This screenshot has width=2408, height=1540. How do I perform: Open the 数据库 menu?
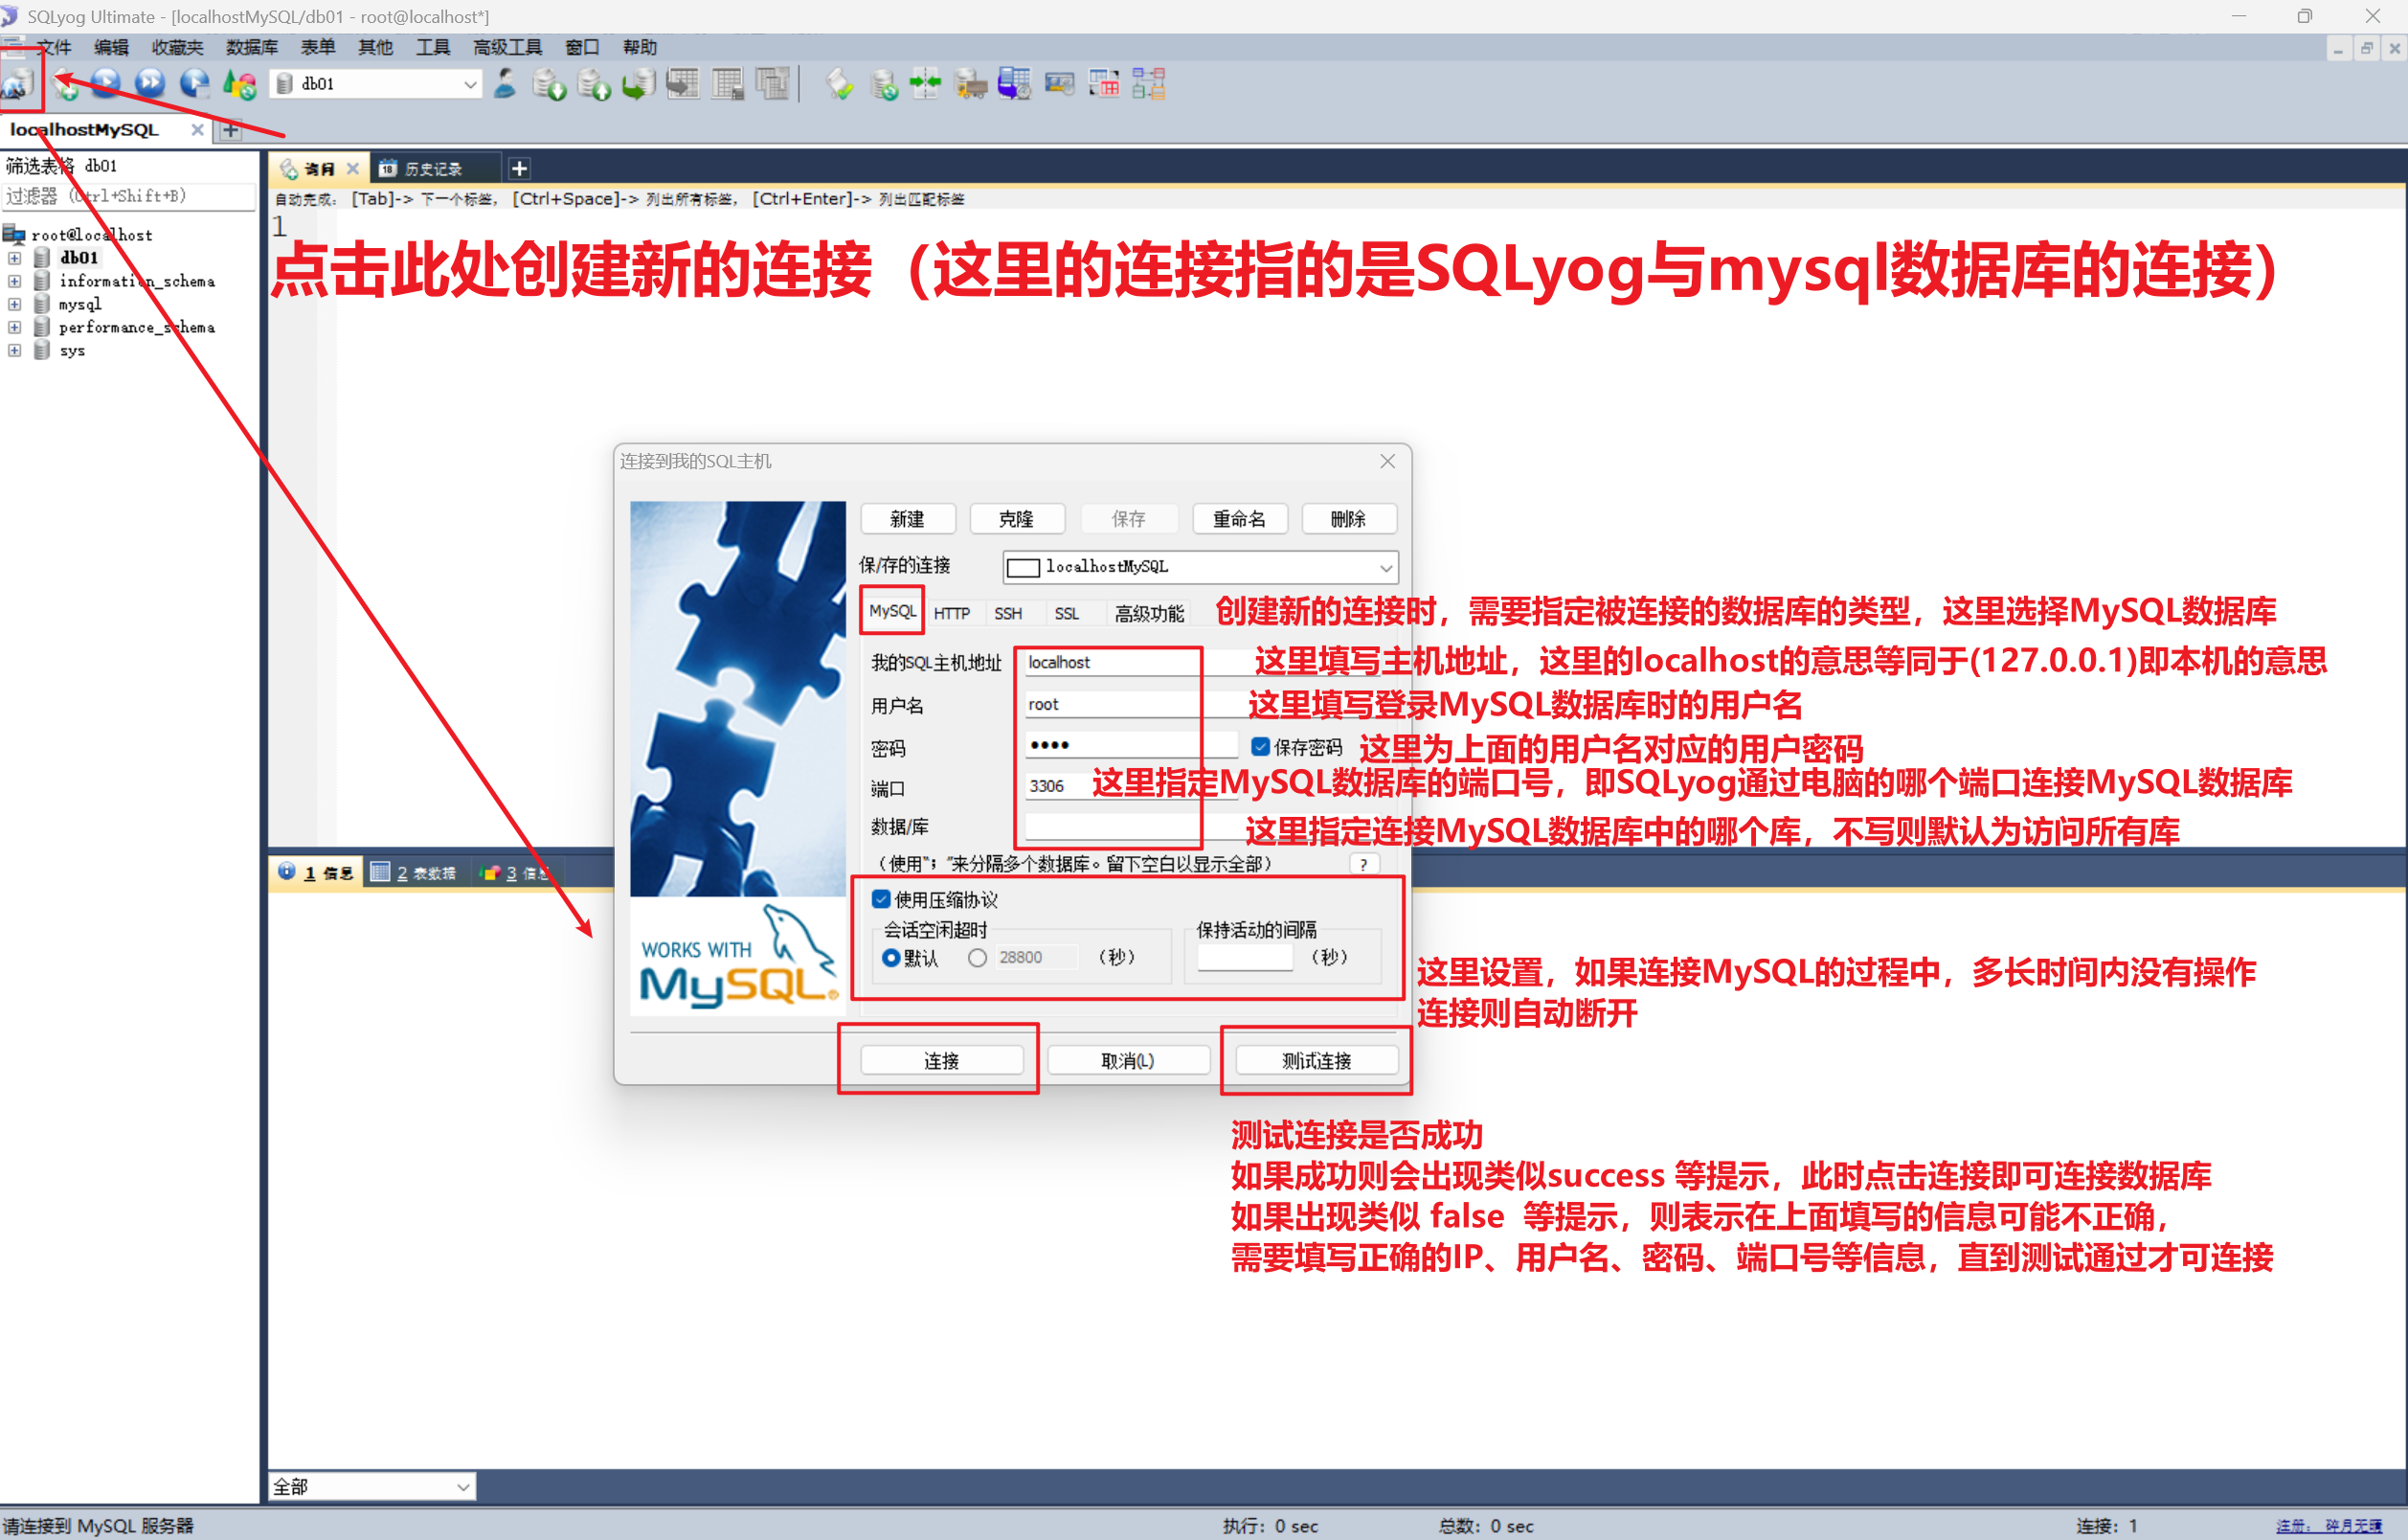pos(252,47)
